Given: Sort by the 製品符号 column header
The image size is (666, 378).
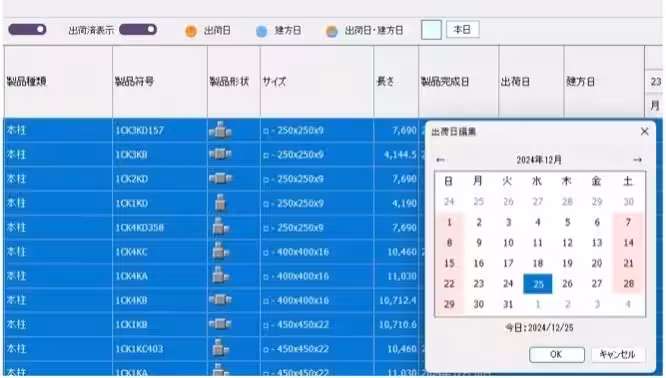Looking at the screenshot, I should (160, 82).
